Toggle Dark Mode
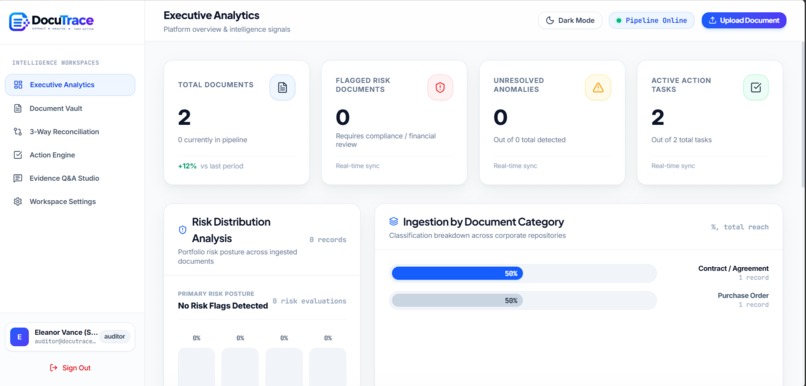806x386 pixels. pos(570,21)
